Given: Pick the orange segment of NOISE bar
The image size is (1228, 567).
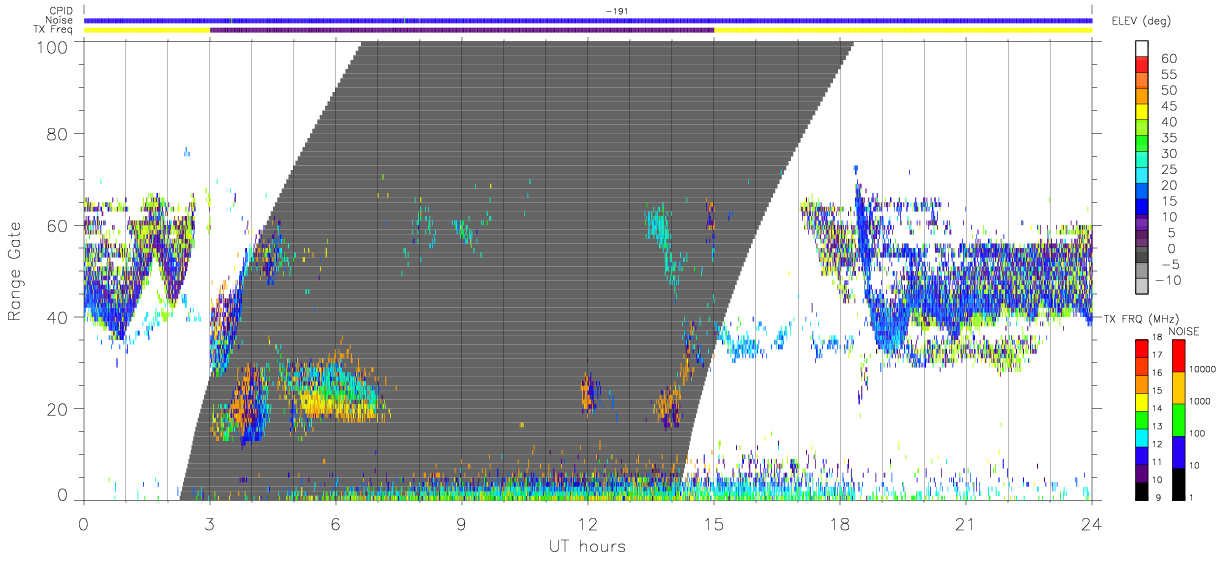Looking at the screenshot, I should [x=1179, y=386].
